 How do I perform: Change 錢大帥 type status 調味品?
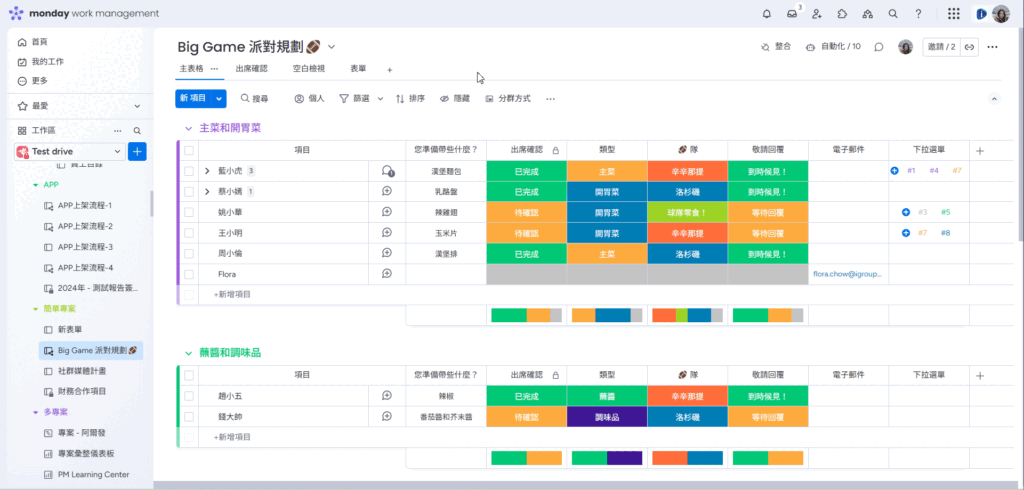[x=607, y=417]
